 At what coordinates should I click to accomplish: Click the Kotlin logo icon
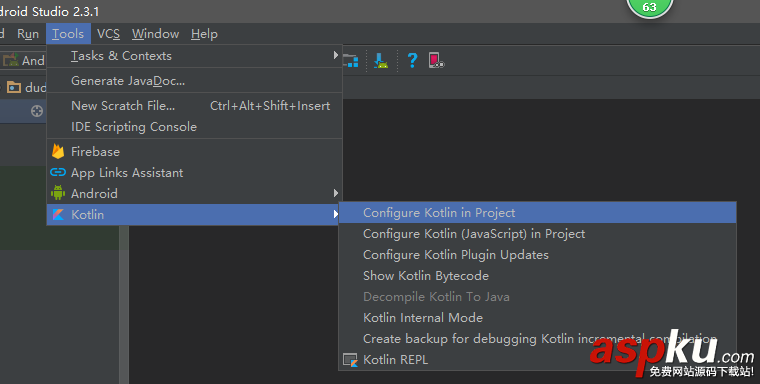click(x=58, y=214)
